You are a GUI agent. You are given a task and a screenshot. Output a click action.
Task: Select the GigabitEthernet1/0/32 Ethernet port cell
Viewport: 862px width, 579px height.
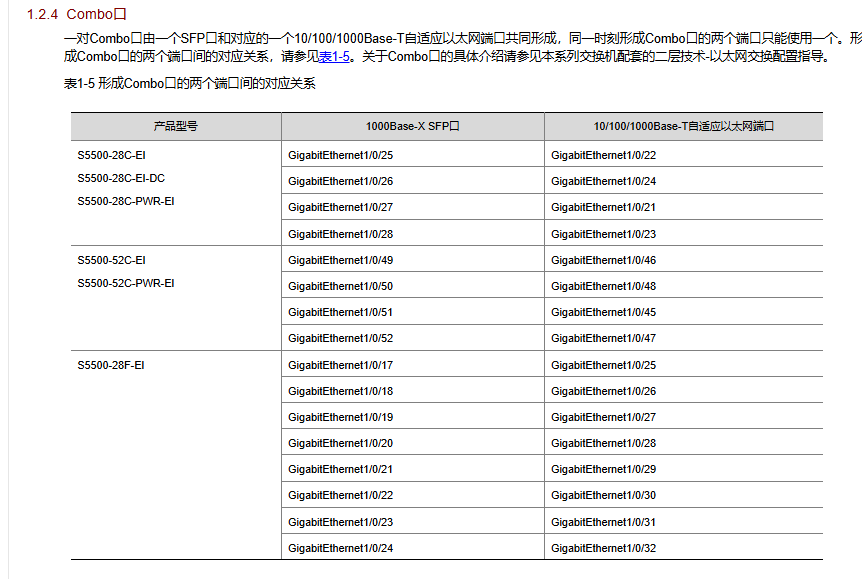[603, 548]
